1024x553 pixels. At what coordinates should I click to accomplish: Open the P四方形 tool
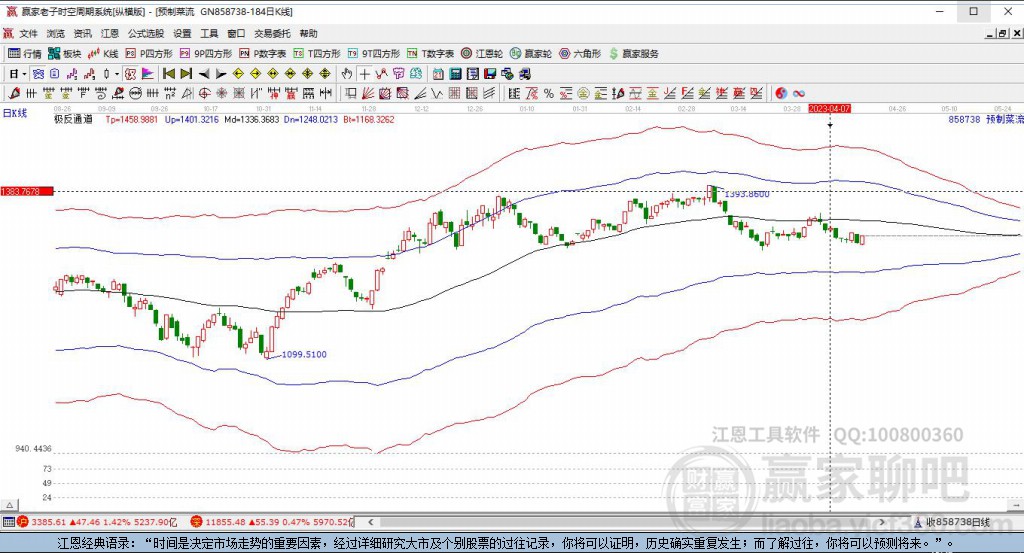[x=149, y=54]
